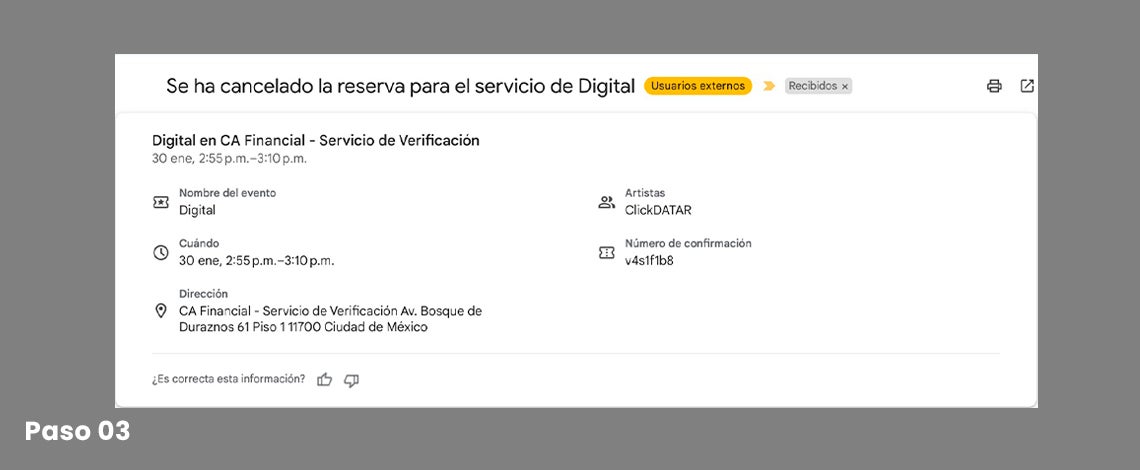Click the people icon beside Artistas
The height and width of the screenshot is (470, 1140).
coord(606,202)
